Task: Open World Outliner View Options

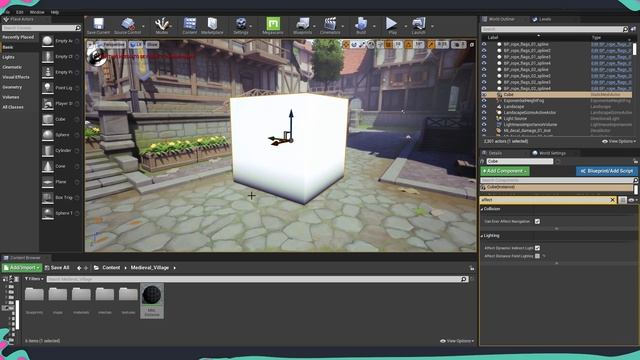Action: click(619, 141)
